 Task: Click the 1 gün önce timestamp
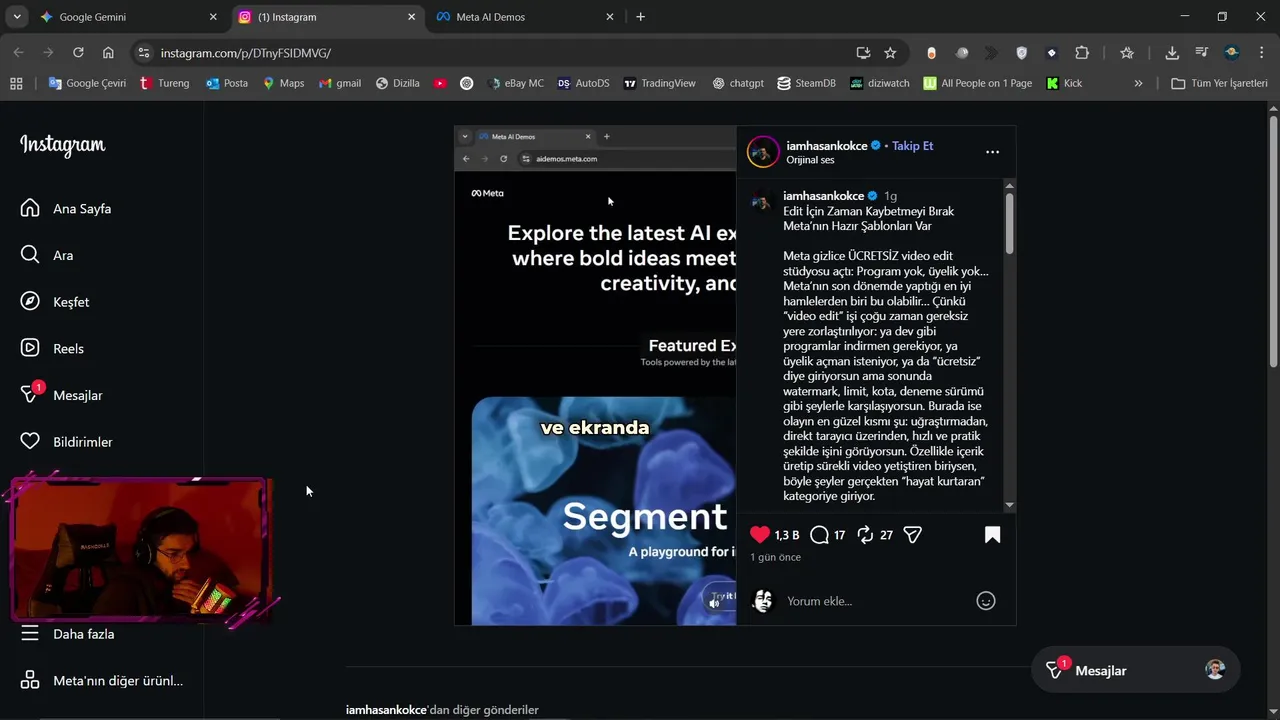coord(776,557)
